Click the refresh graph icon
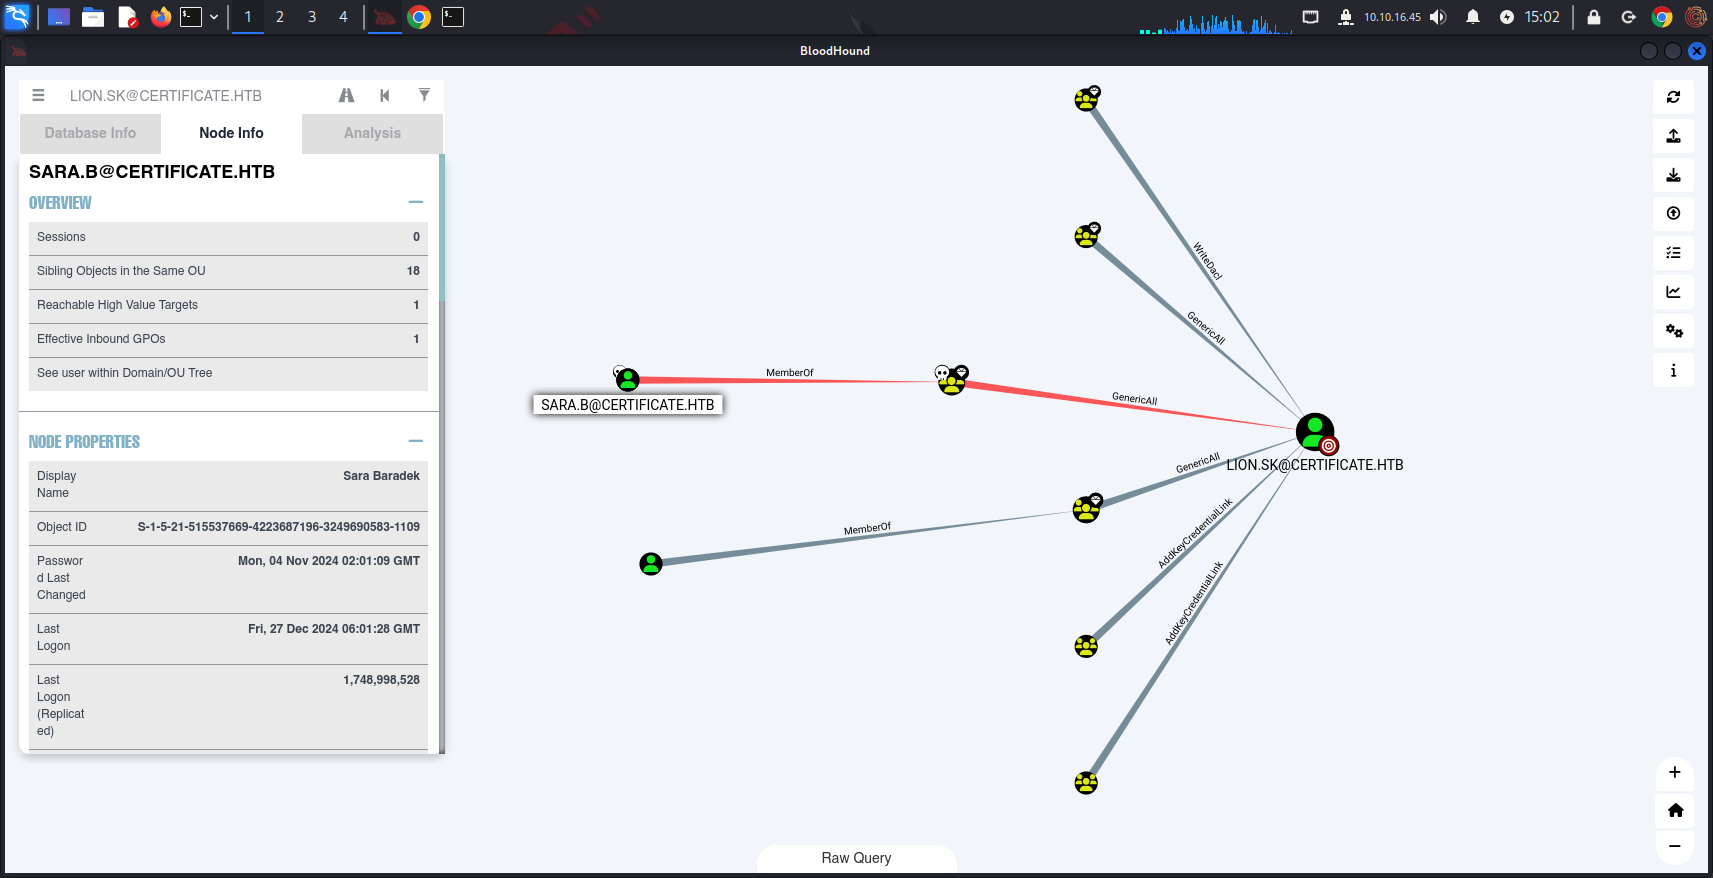This screenshot has height=878, width=1713. point(1673,97)
